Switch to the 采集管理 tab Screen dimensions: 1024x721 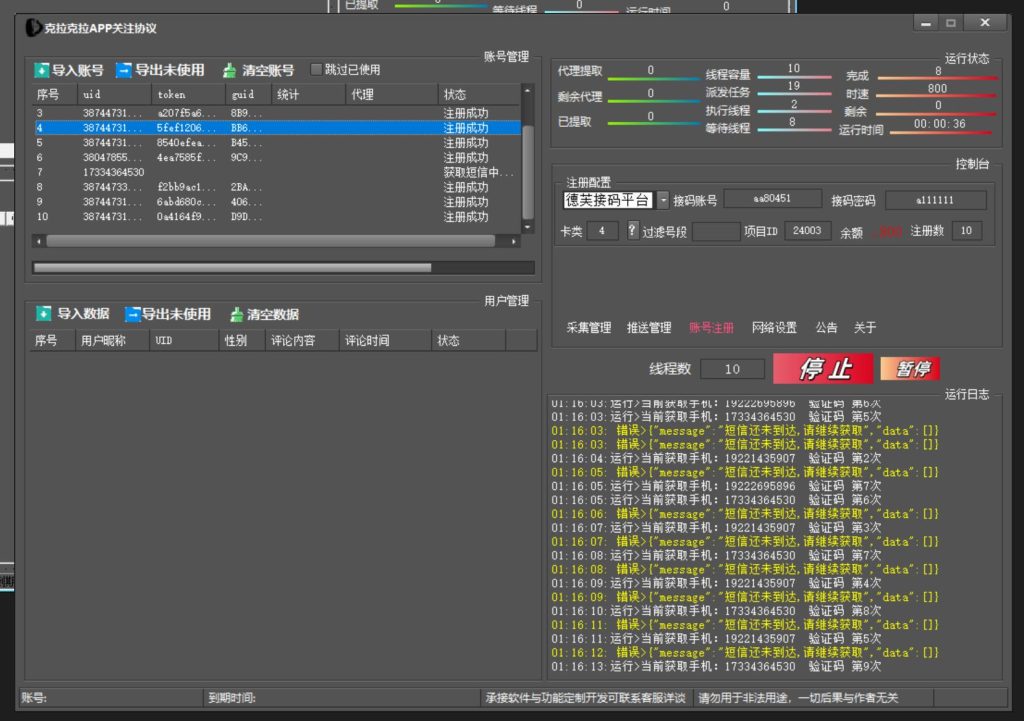[588, 328]
